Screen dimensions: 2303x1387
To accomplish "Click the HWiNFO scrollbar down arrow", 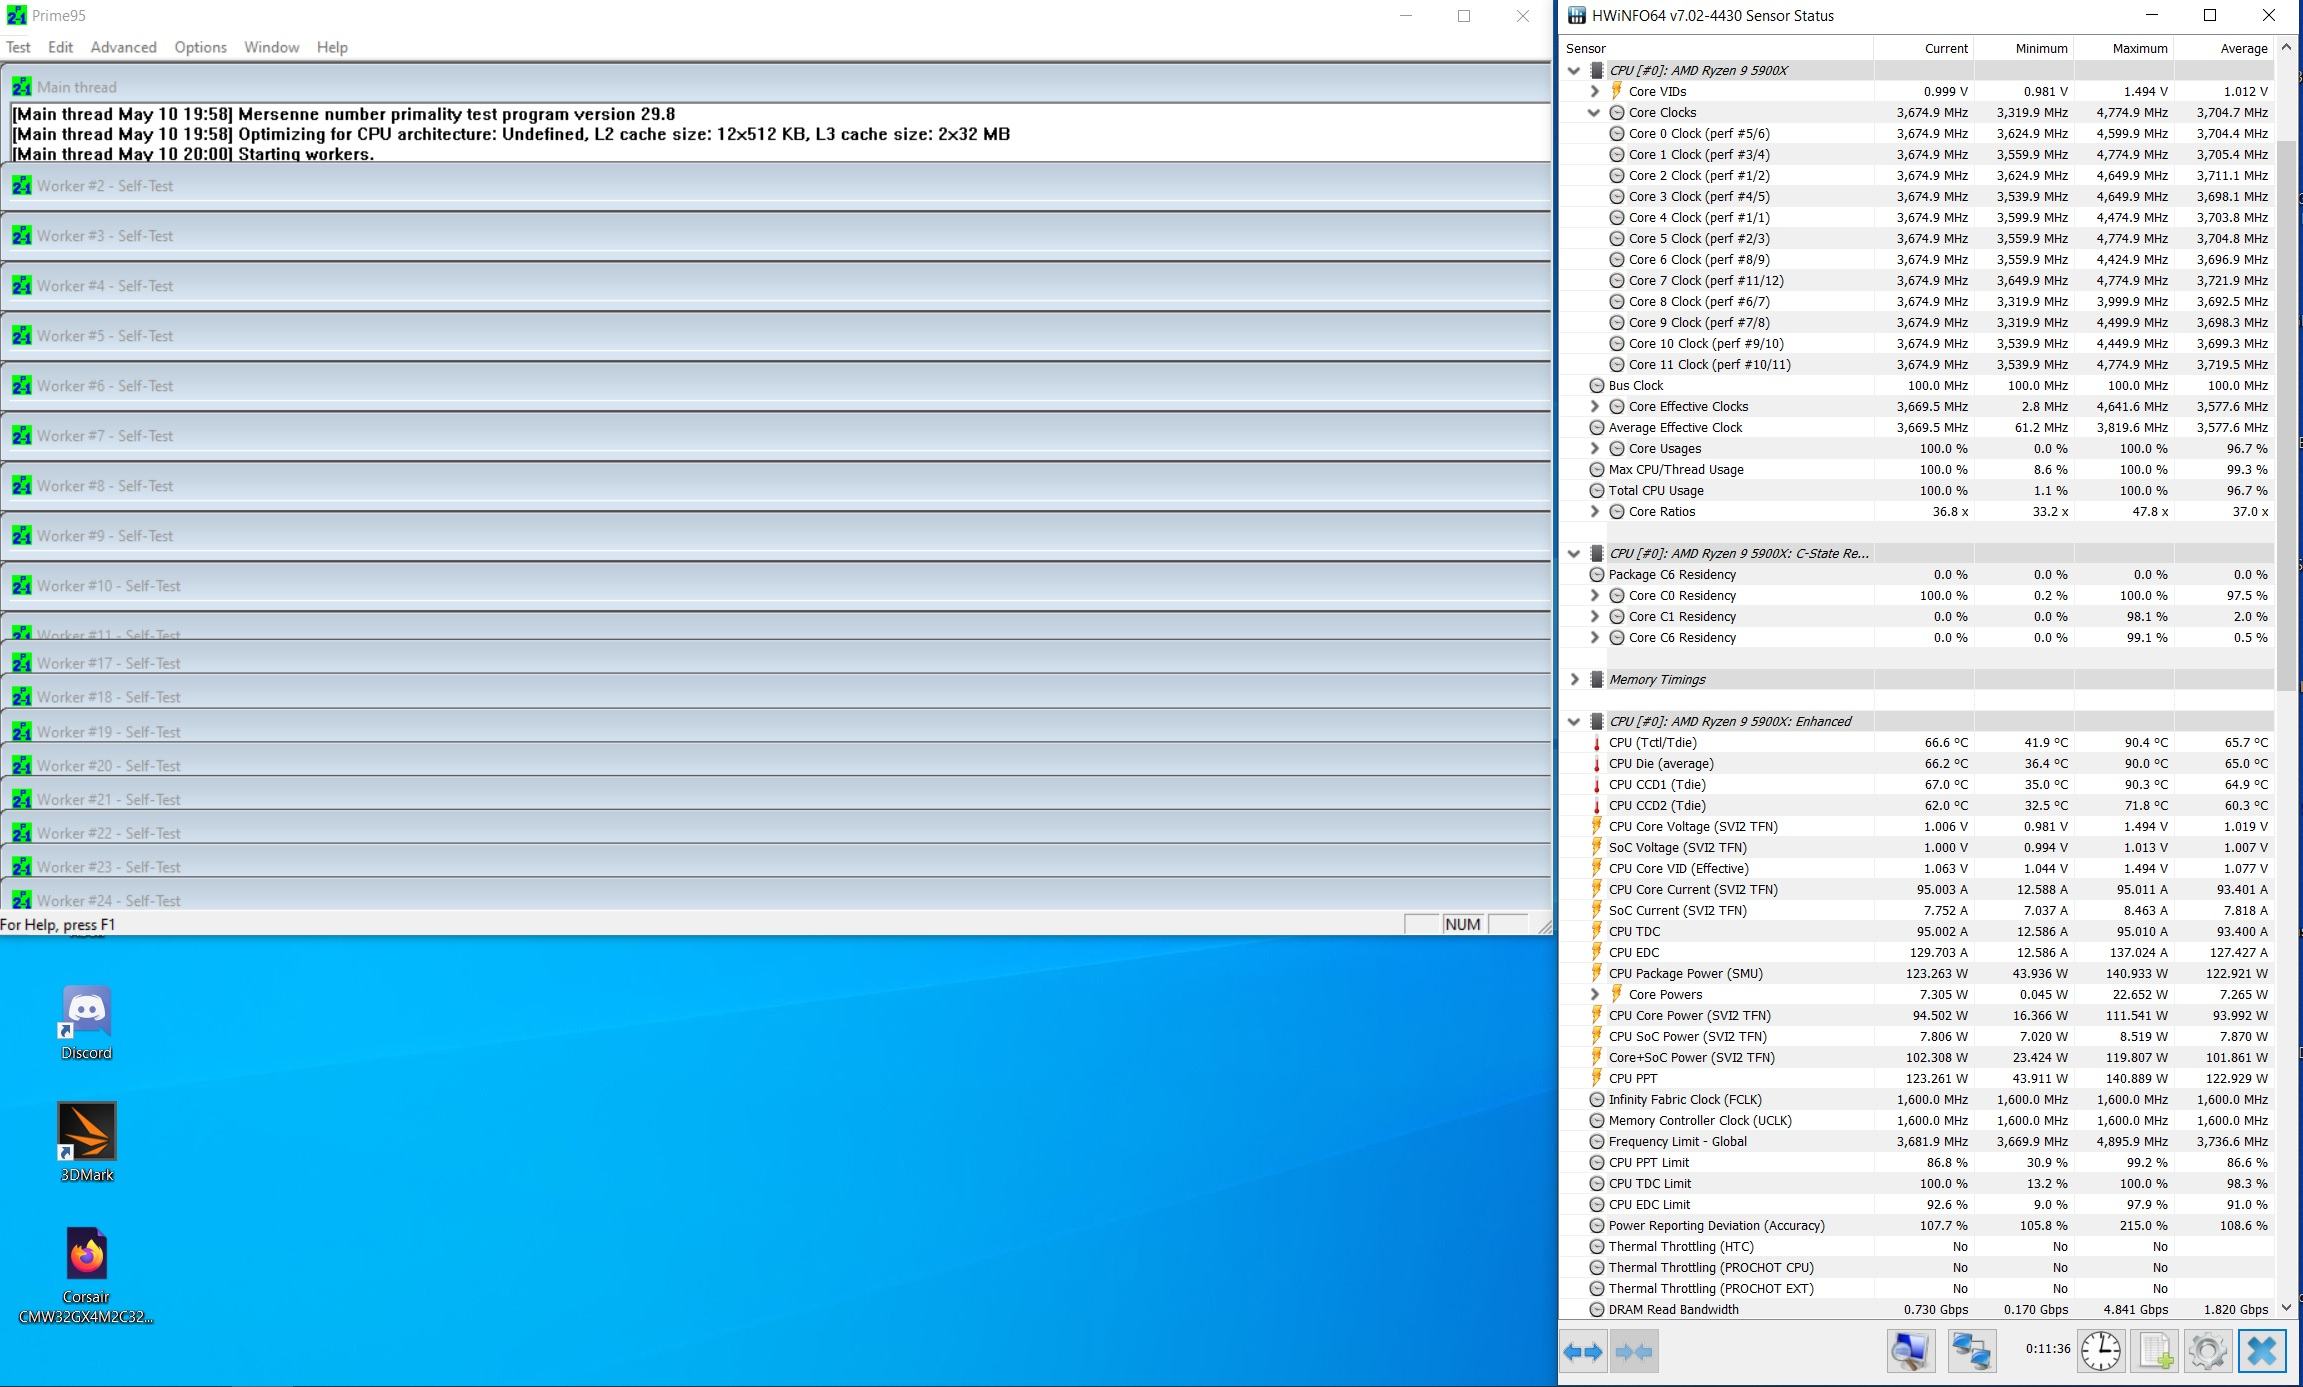I will coord(2286,1307).
